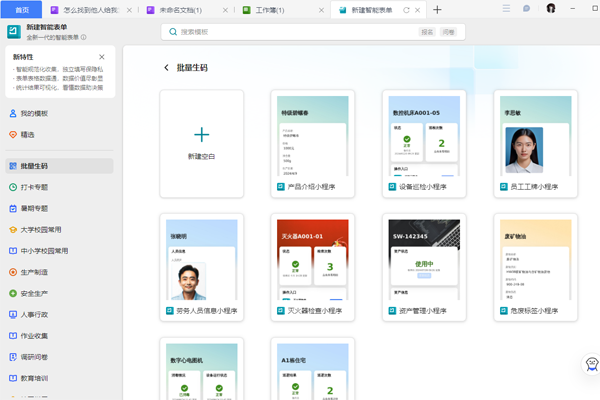Screen dimensions: 600x400
Task: Click 搜索 button in search bar
Action: point(427,32)
